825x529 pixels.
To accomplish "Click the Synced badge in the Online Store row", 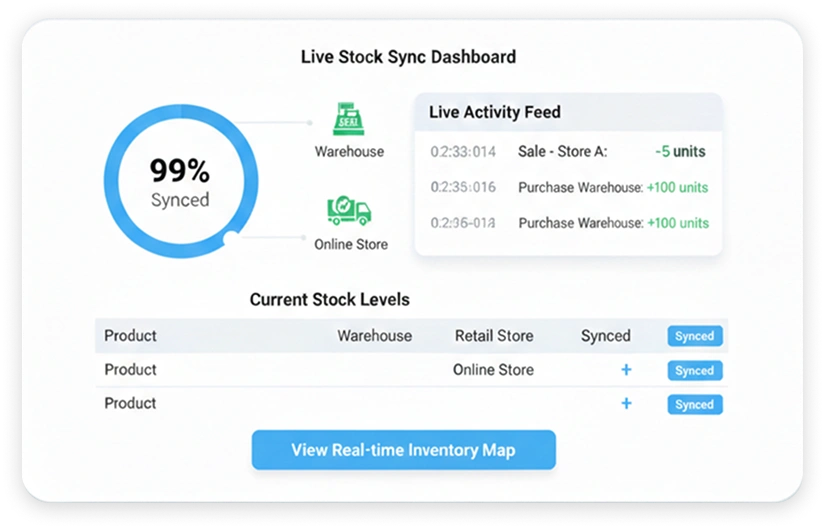I will tap(695, 370).
